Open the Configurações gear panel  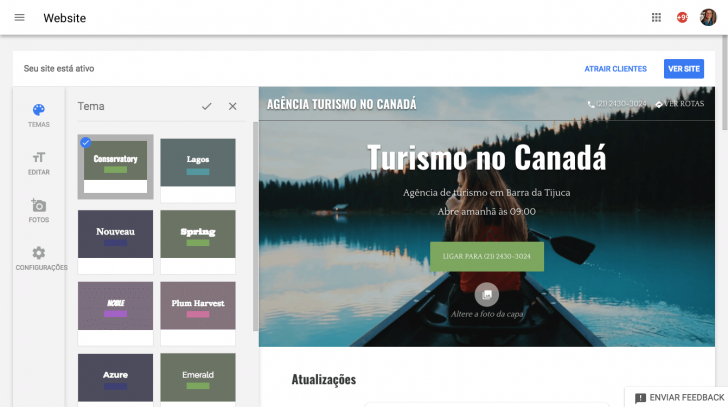(40, 258)
